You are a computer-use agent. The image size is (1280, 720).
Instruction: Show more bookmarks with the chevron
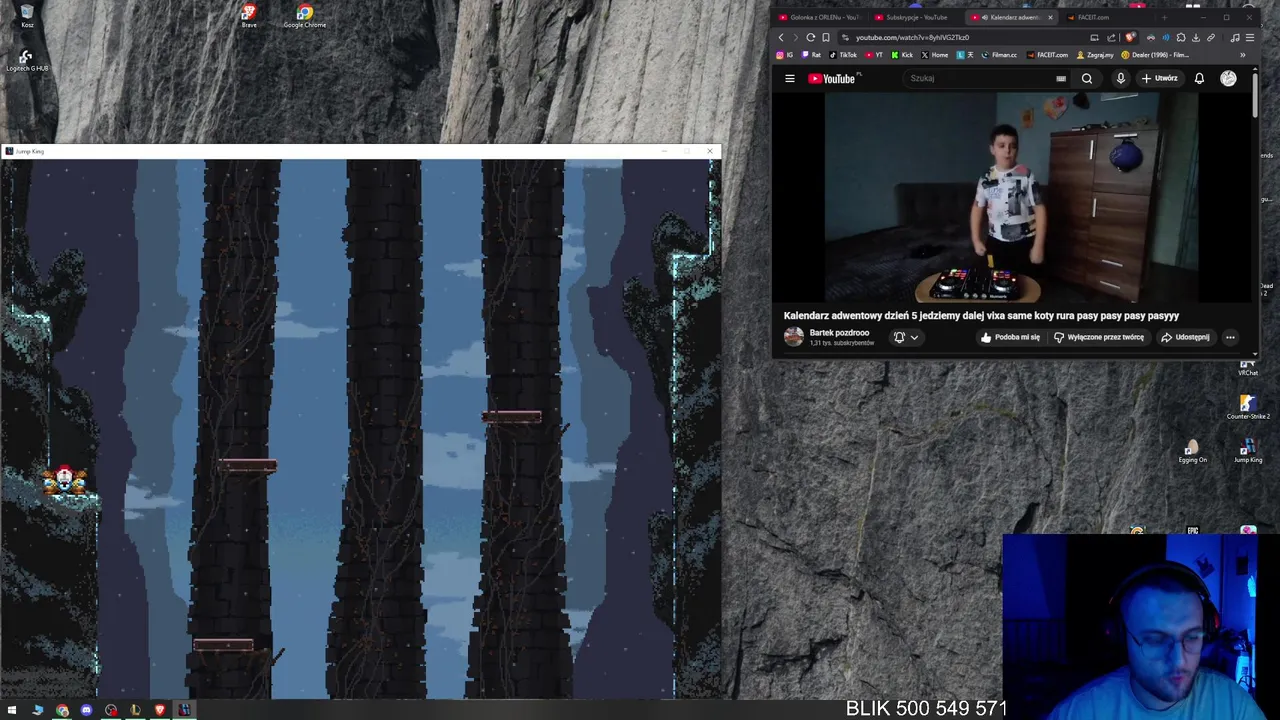(1243, 55)
